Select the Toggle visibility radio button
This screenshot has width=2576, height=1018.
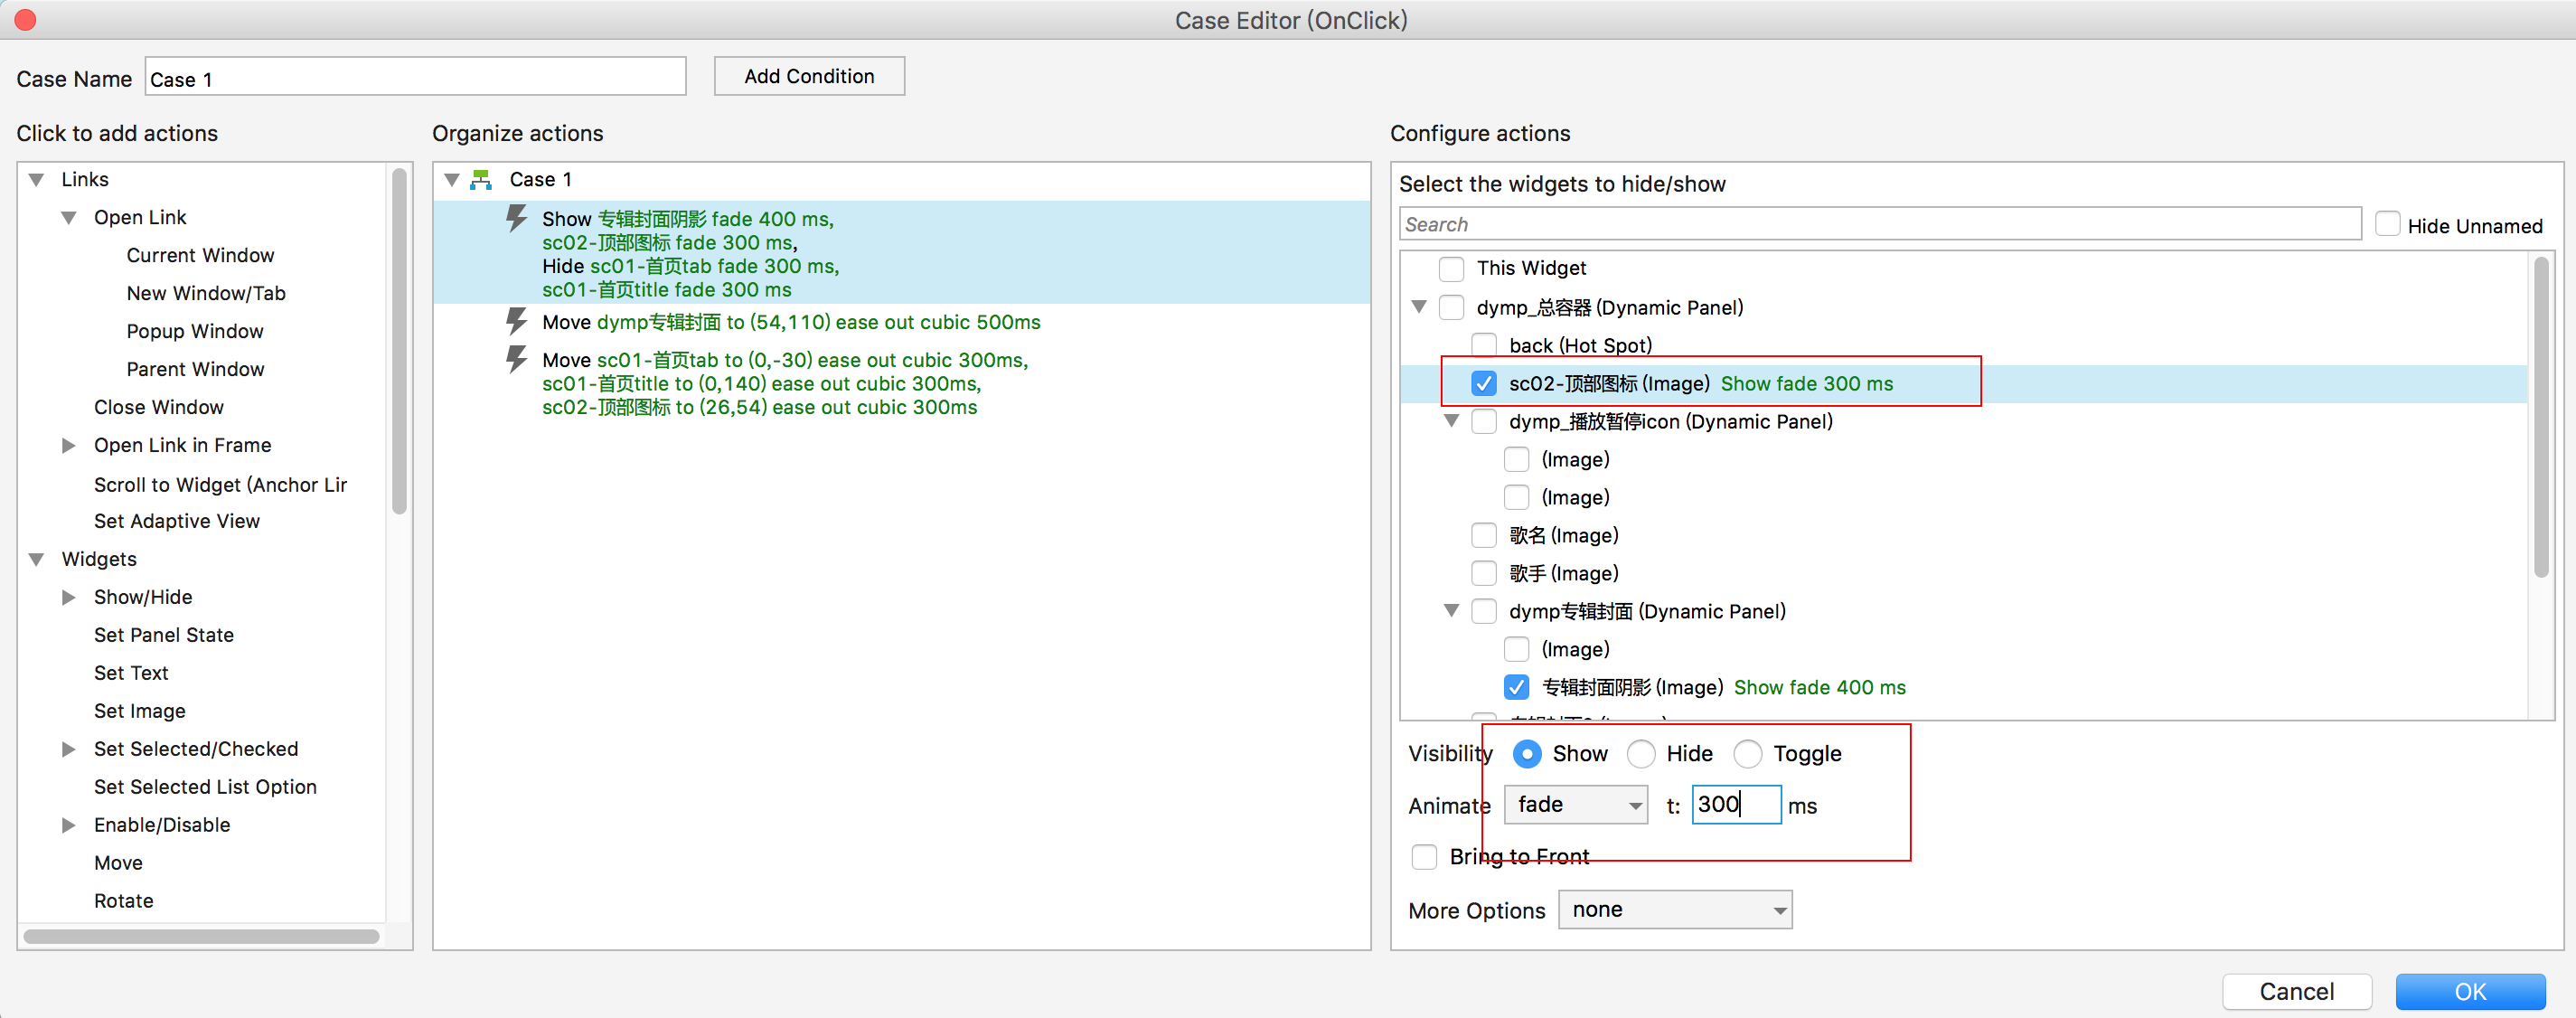point(1748,754)
